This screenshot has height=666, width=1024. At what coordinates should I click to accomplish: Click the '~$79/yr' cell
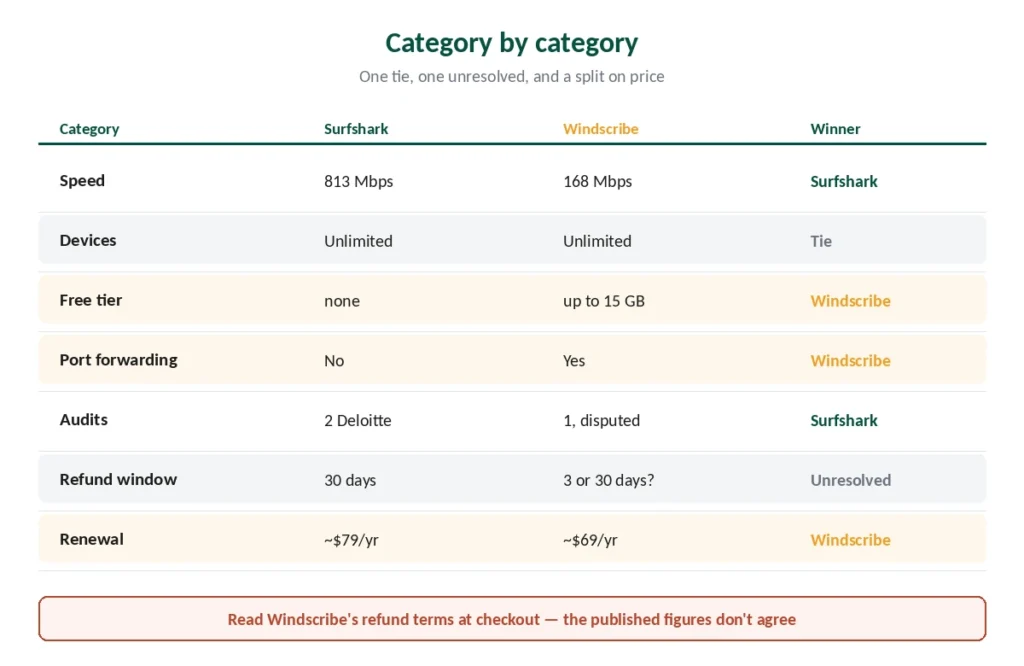point(351,540)
